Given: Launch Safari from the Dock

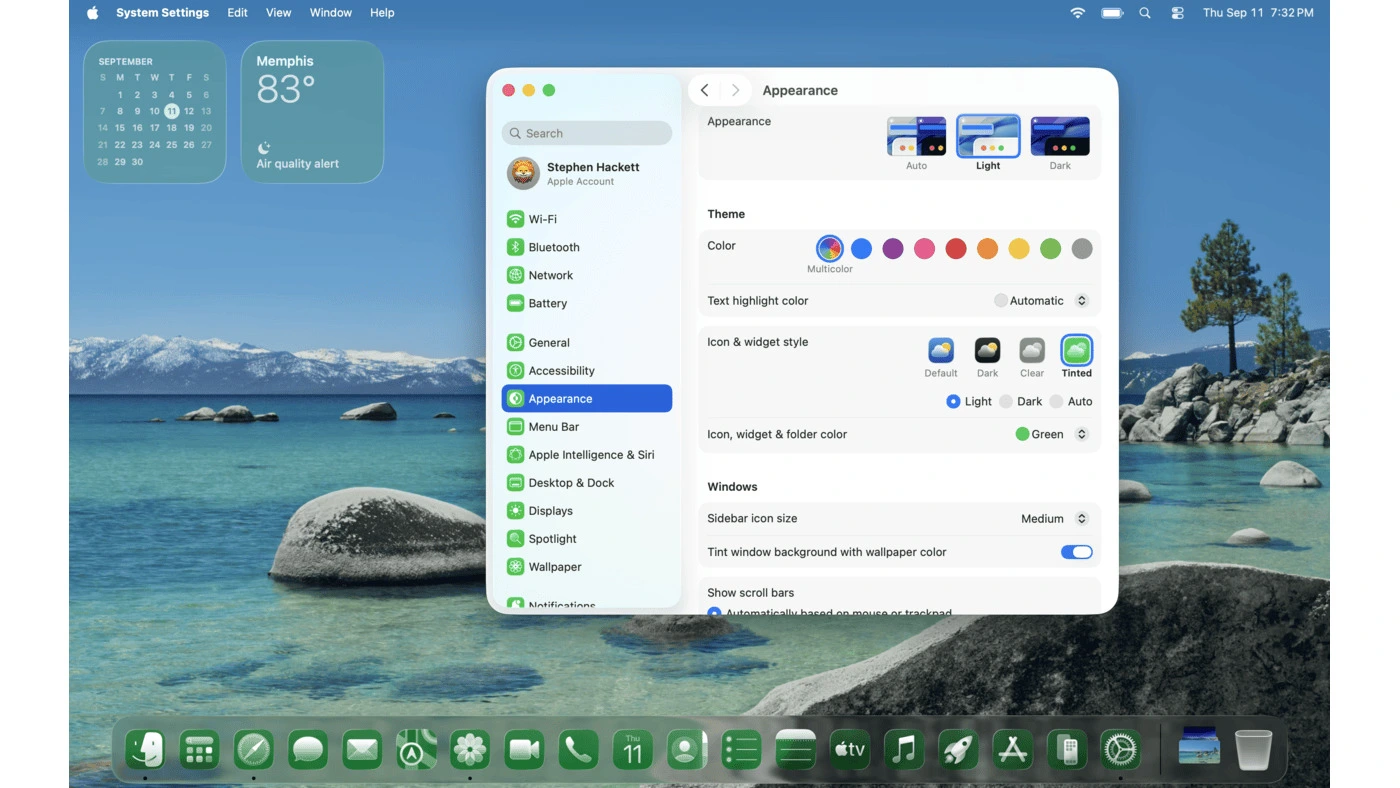Looking at the screenshot, I should tap(253, 749).
